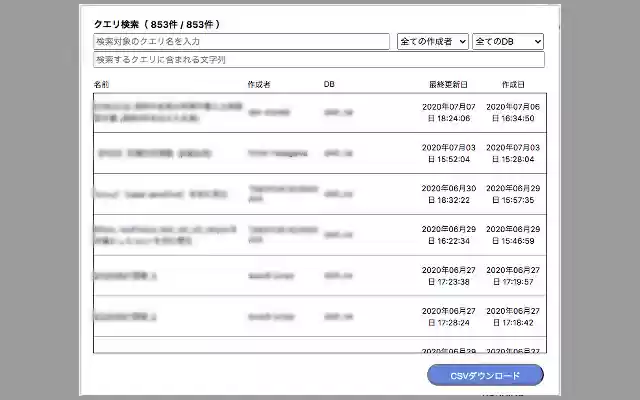Open the 全ての作成者 author filter dropdown
640x400 pixels.
433,42
